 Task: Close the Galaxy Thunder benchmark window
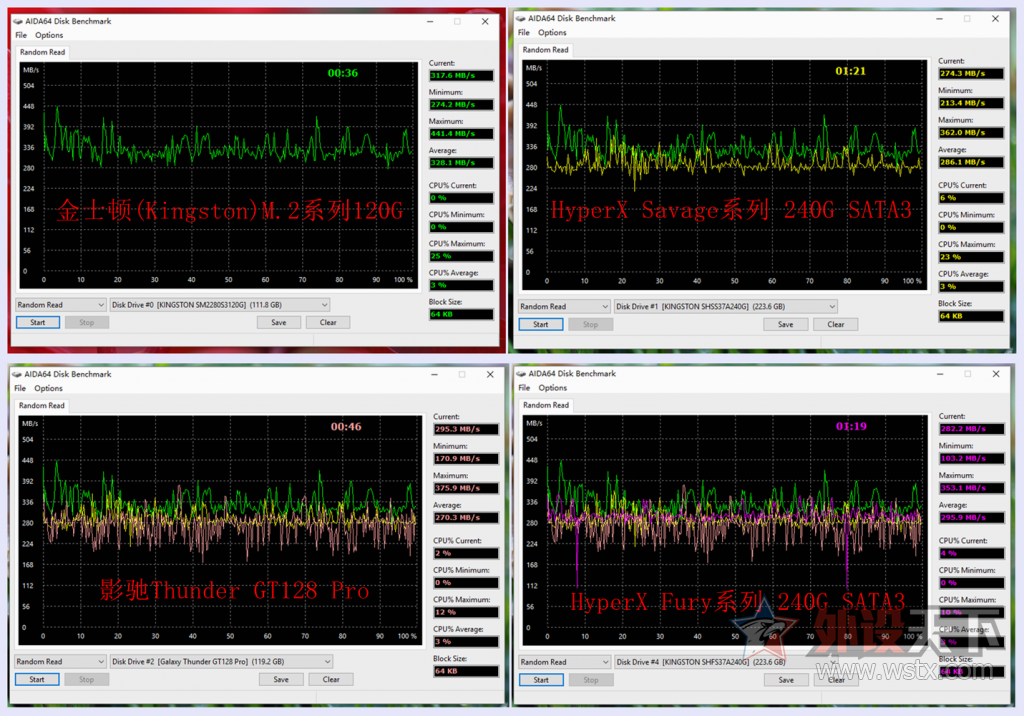[490, 374]
